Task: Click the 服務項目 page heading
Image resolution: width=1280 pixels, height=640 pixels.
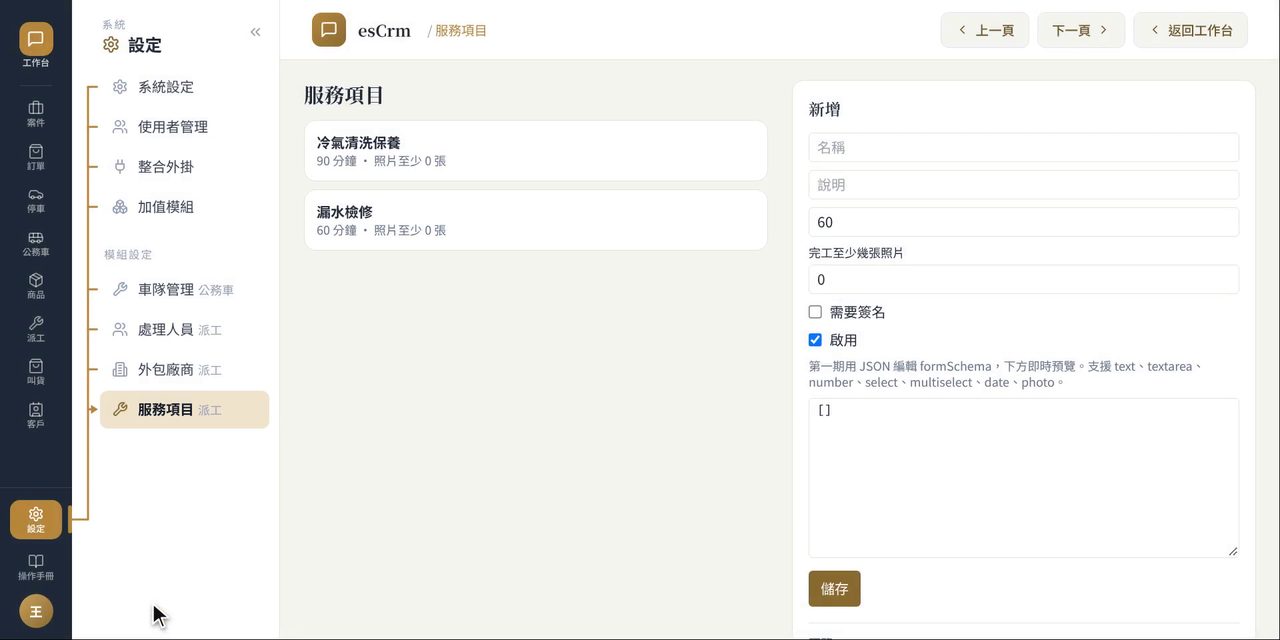Action: pyautogui.click(x=344, y=96)
